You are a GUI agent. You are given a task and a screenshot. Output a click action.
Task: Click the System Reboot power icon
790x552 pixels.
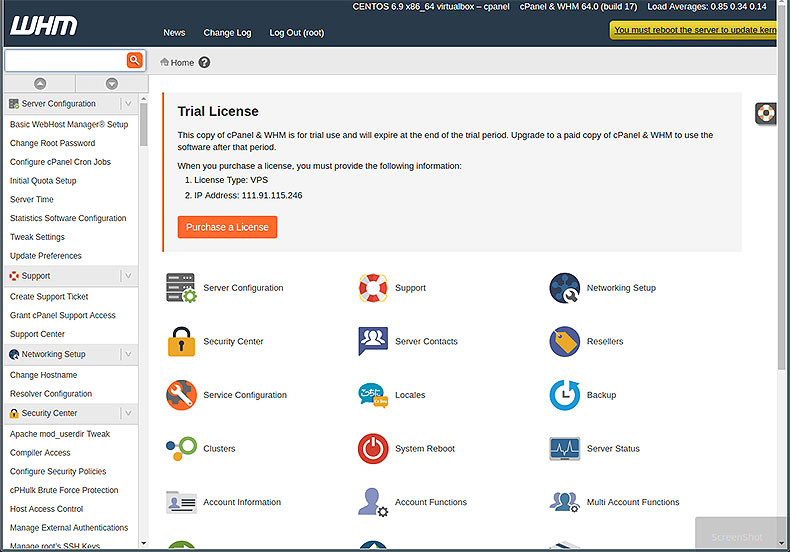(x=373, y=449)
